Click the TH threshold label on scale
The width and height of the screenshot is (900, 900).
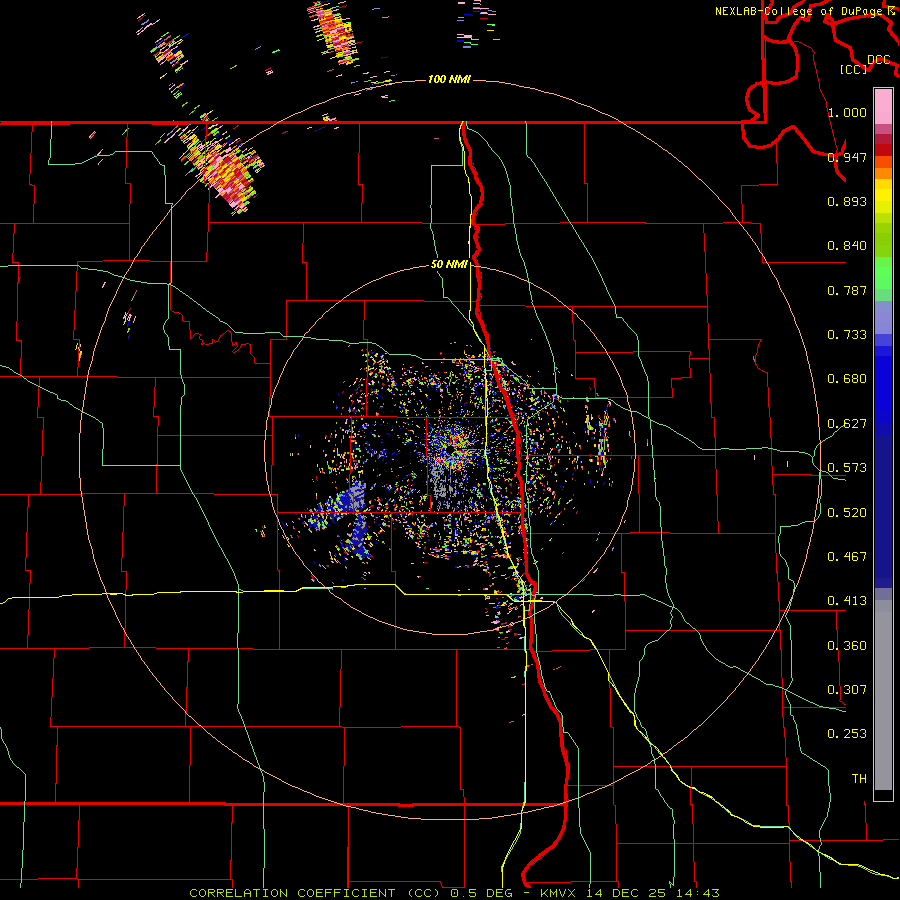(x=859, y=779)
